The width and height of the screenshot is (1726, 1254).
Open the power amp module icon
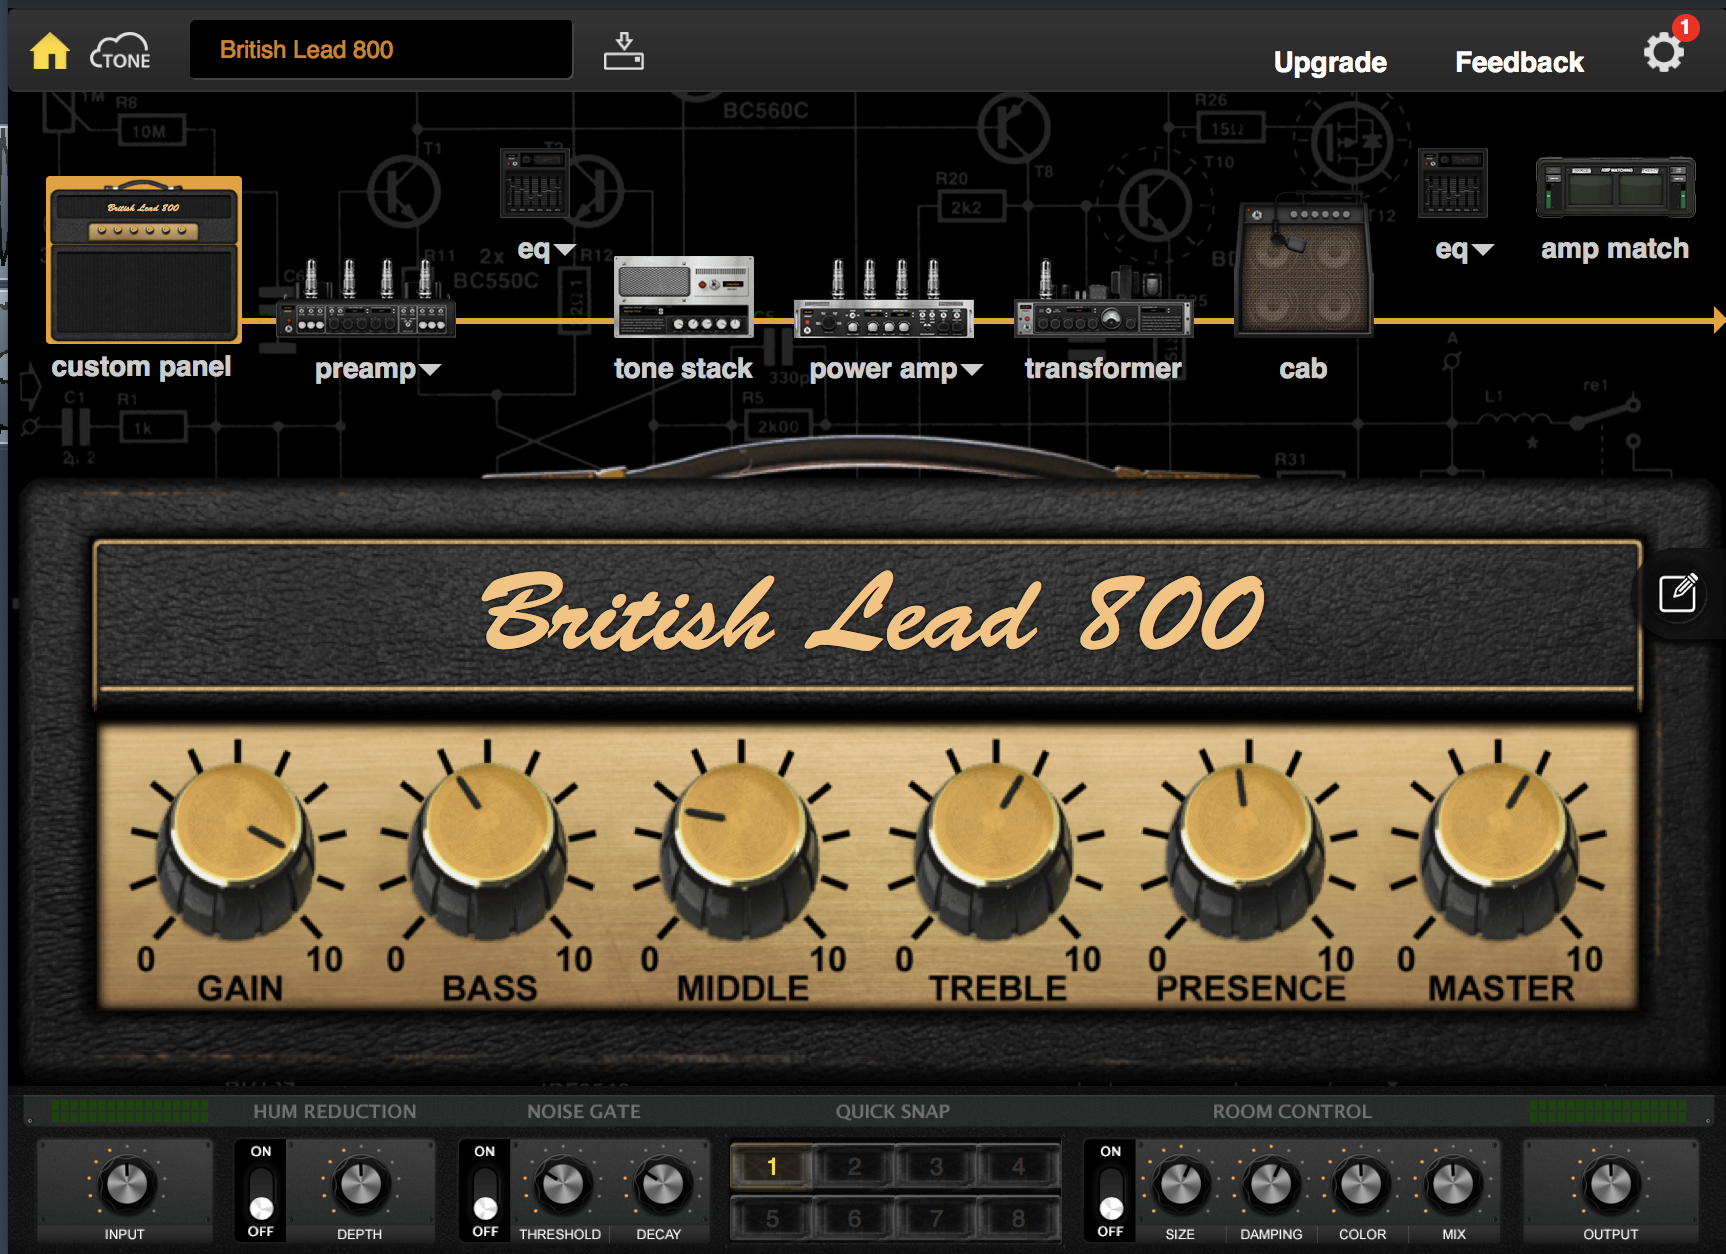pos(884,298)
